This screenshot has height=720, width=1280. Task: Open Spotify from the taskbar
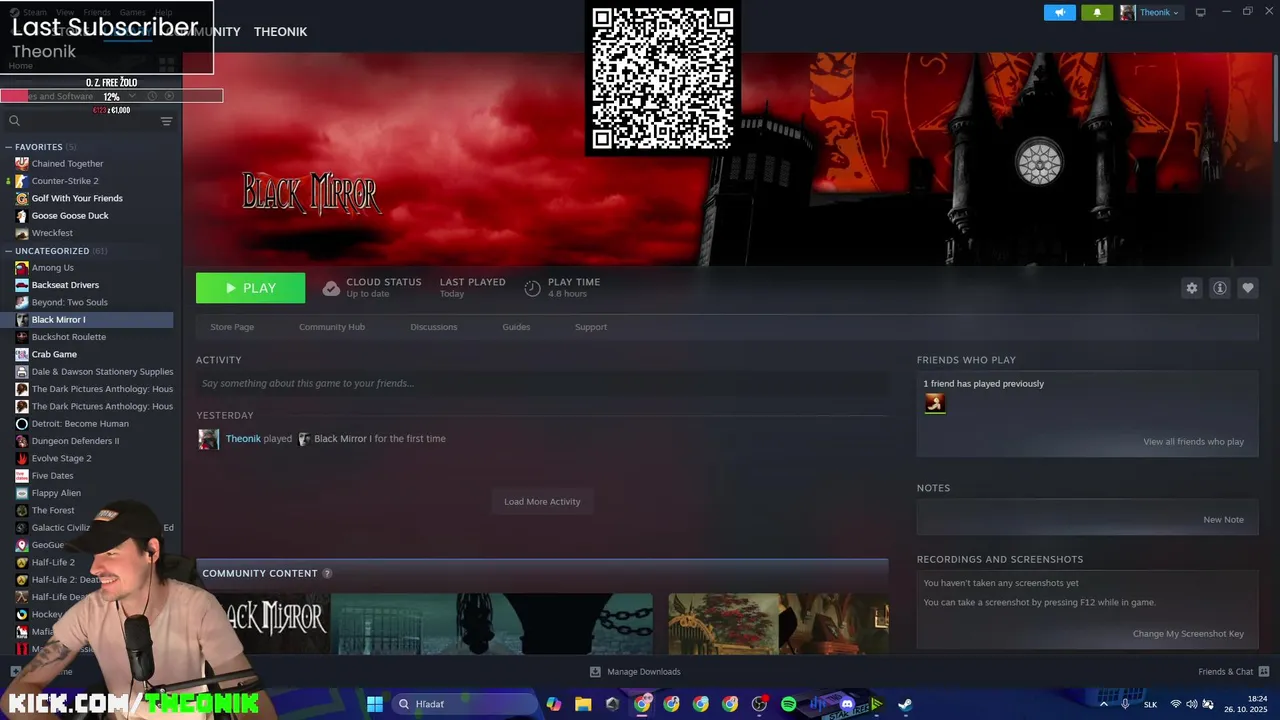click(788, 704)
